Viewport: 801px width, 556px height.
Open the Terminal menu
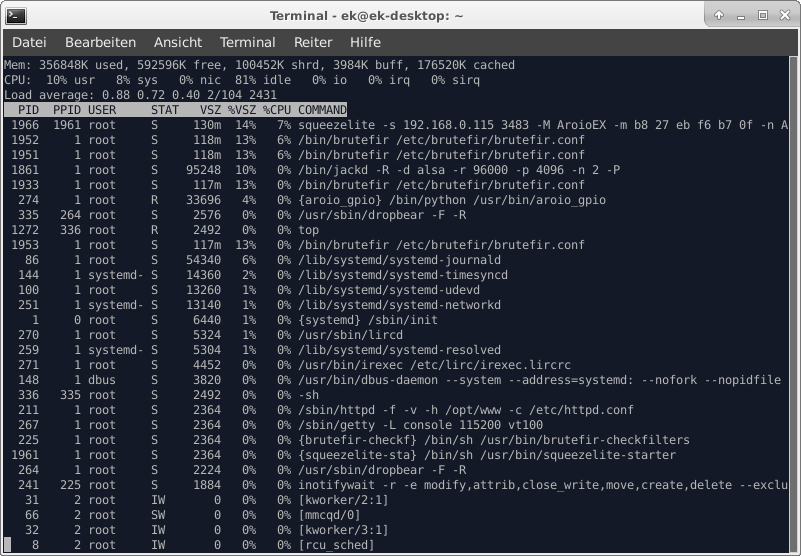click(247, 42)
